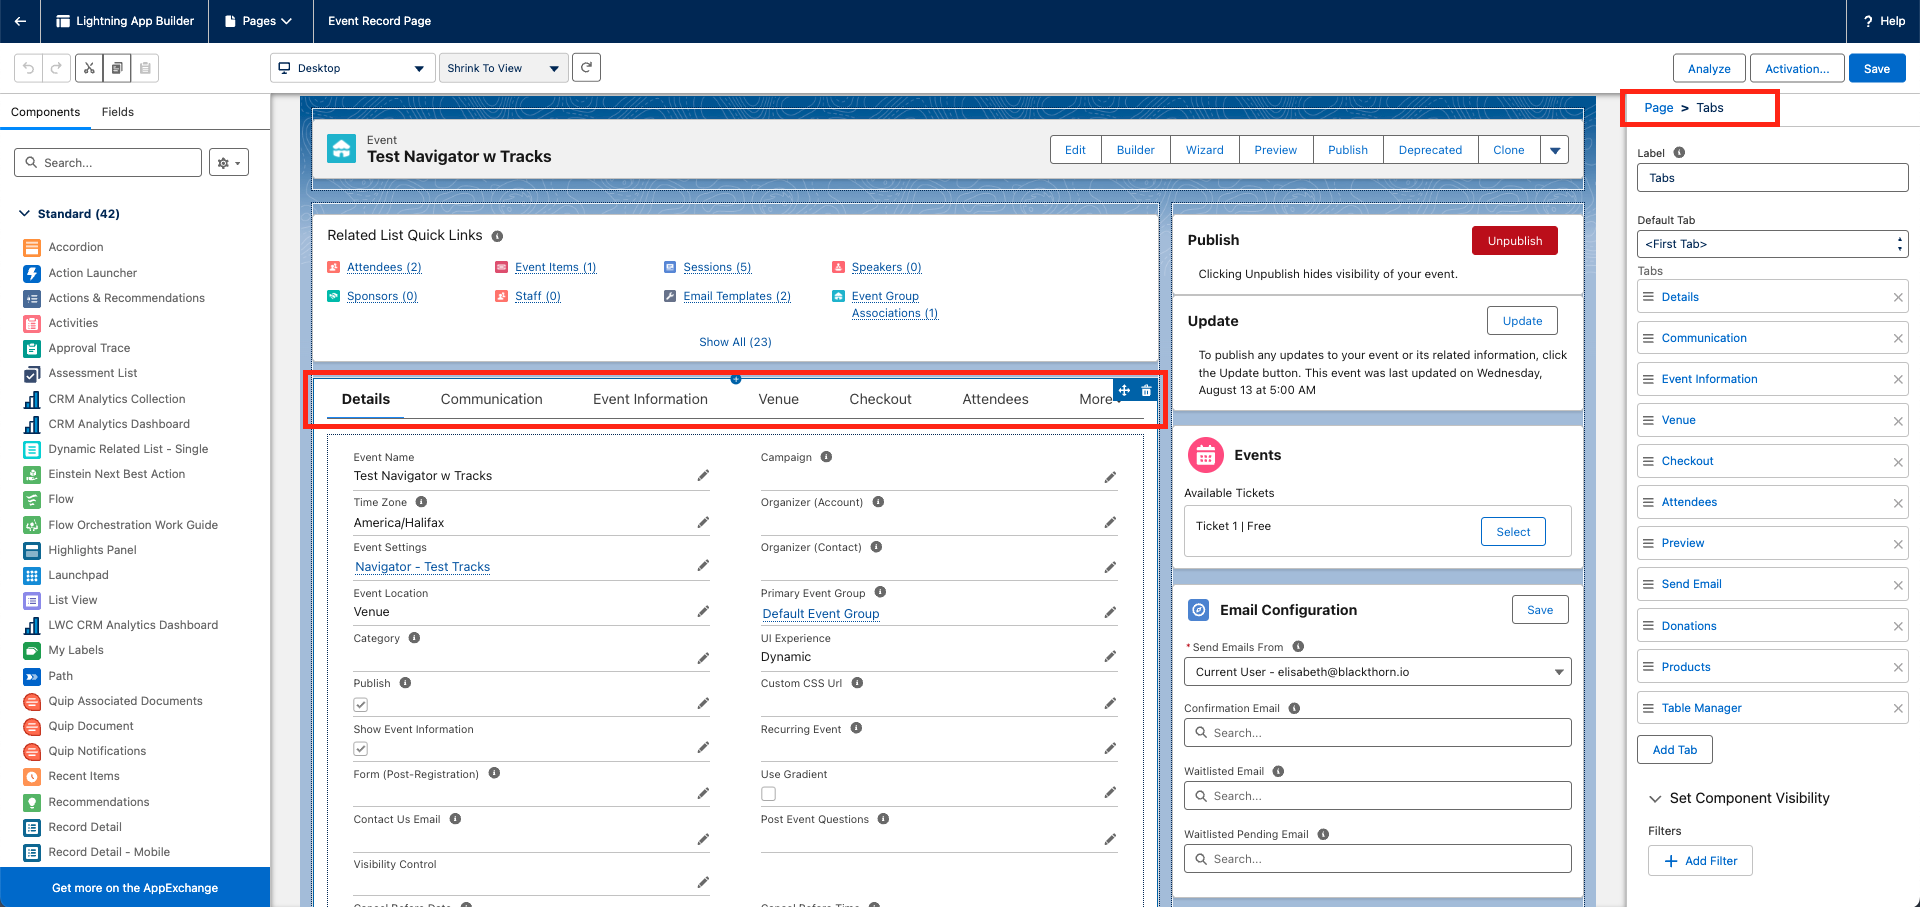Viewport: 1920px width, 907px height.
Task: Open the Default Tab select box
Action: coord(1772,244)
